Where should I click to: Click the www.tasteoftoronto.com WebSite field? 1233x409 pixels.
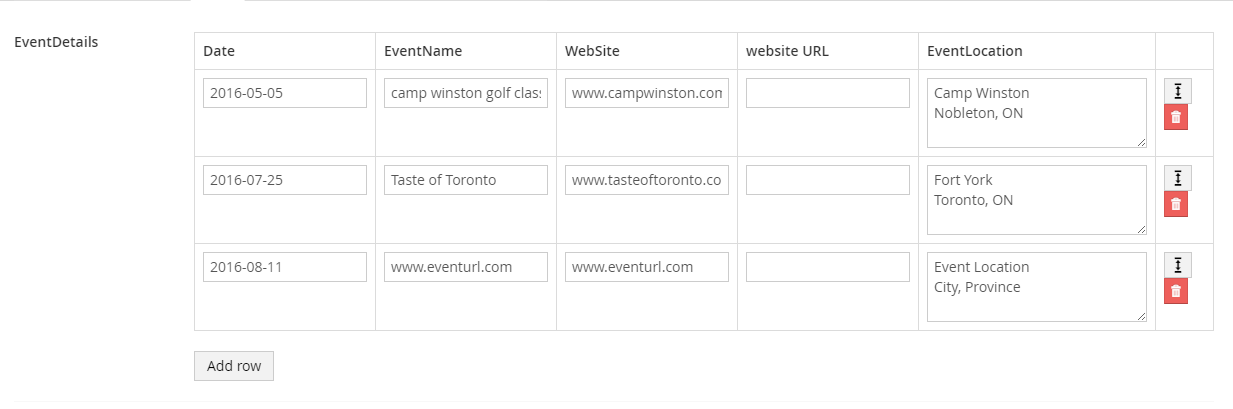647,180
